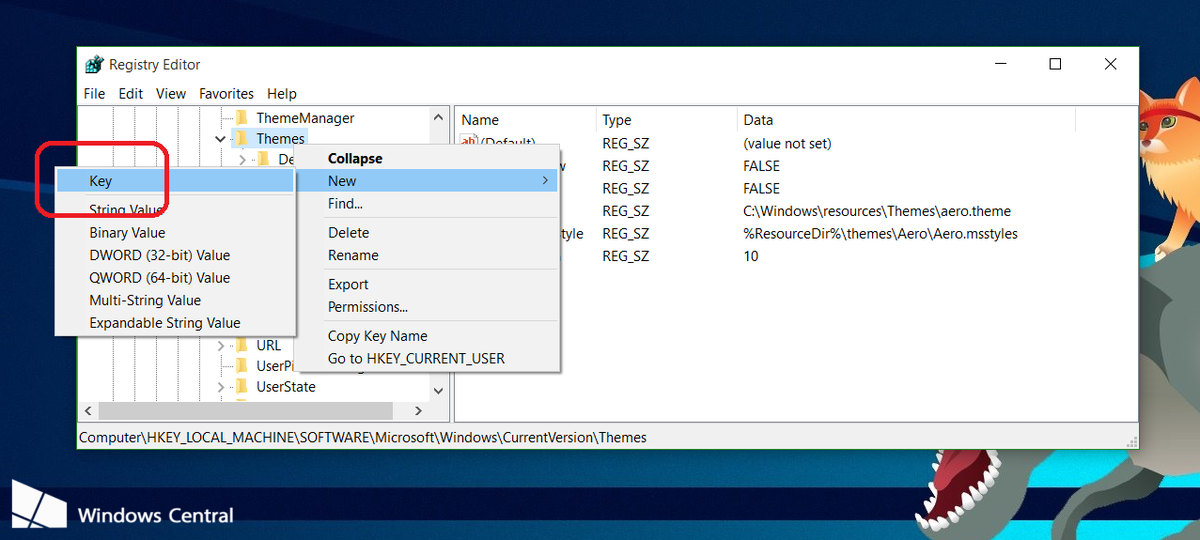Collapse the Themes tree node
Image resolution: width=1200 pixels, height=540 pixels.
[x=221, y=139]
